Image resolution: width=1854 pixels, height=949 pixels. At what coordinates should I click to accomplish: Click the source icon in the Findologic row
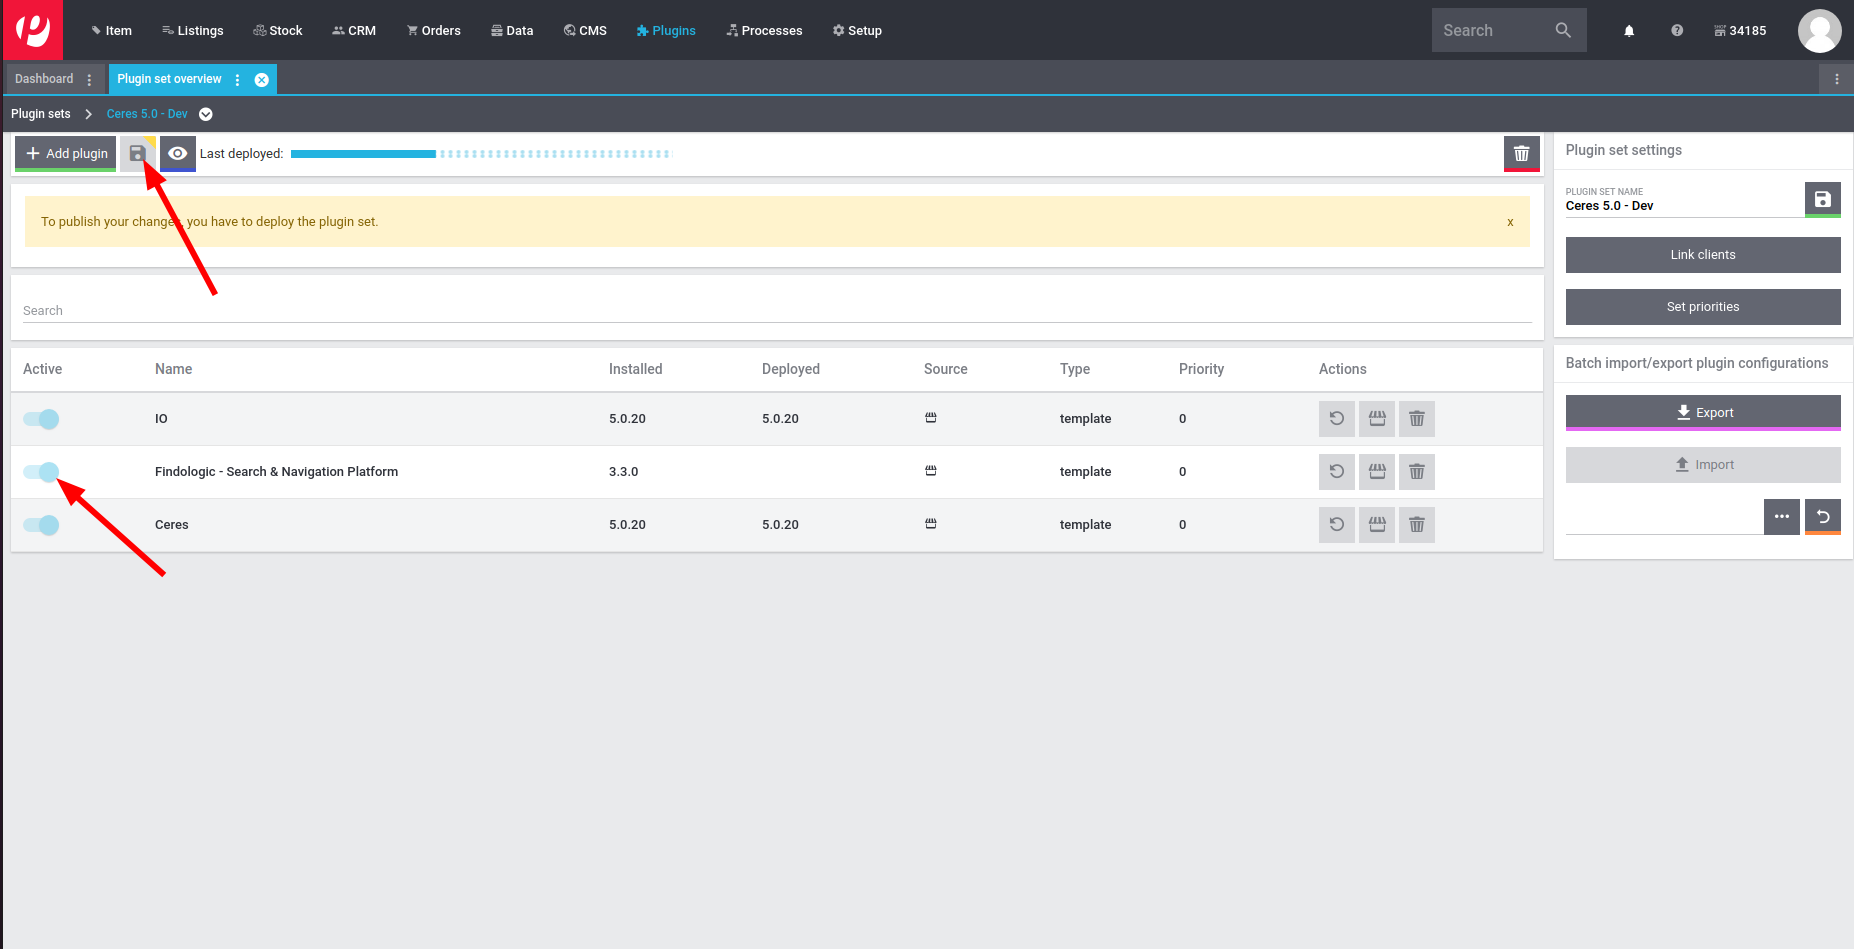[x=931, y=471]
